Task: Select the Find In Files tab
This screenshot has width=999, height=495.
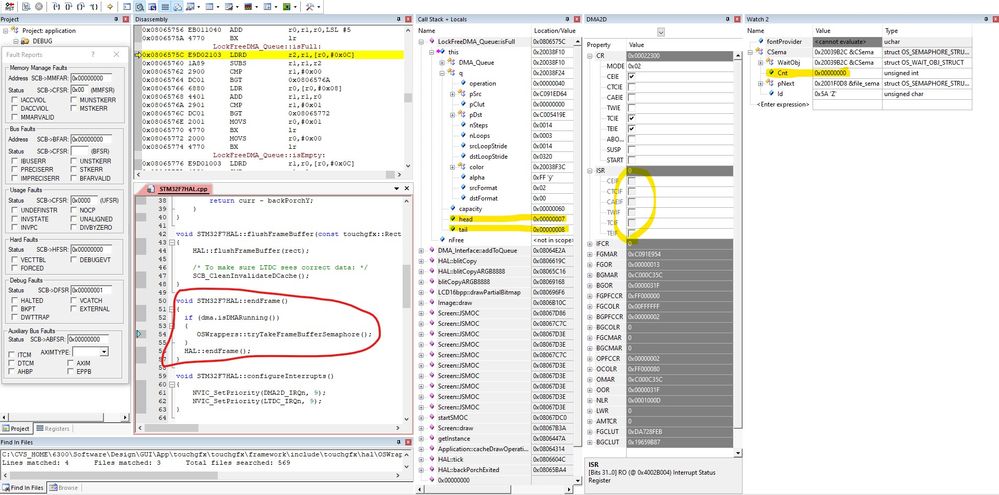Action: click(22, 487)
